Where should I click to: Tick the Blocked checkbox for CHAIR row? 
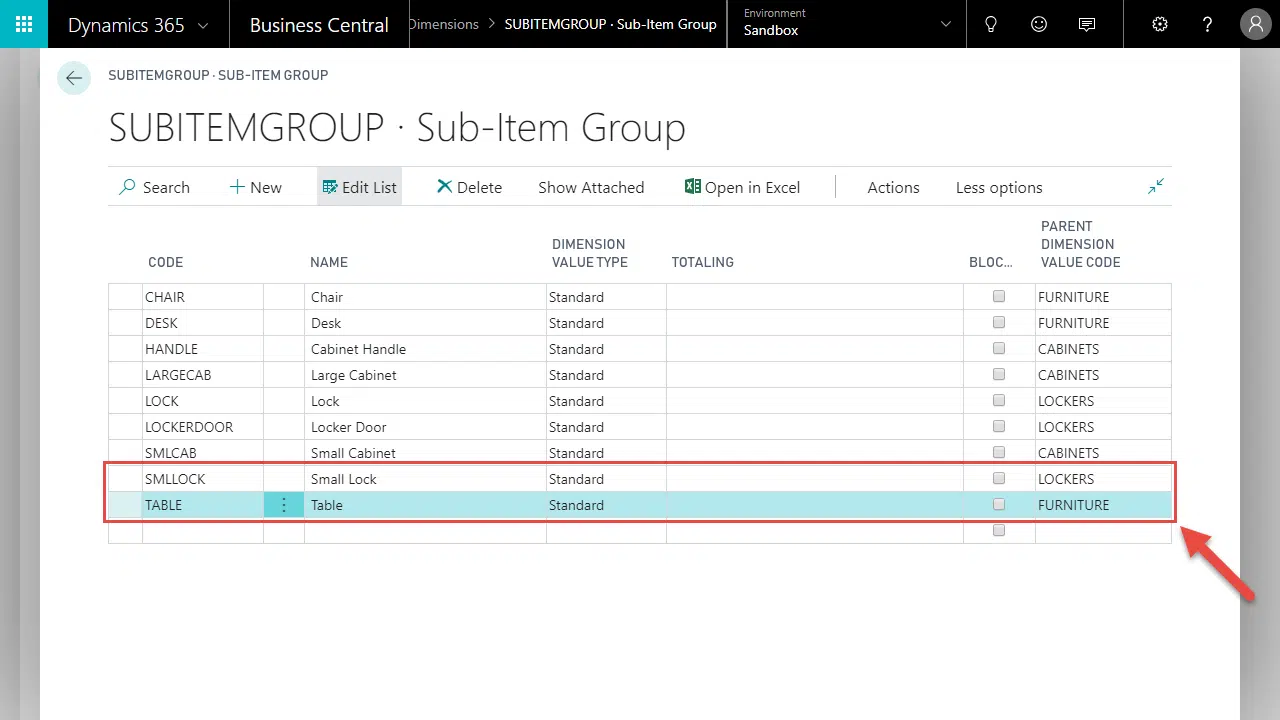pos(998,297)
